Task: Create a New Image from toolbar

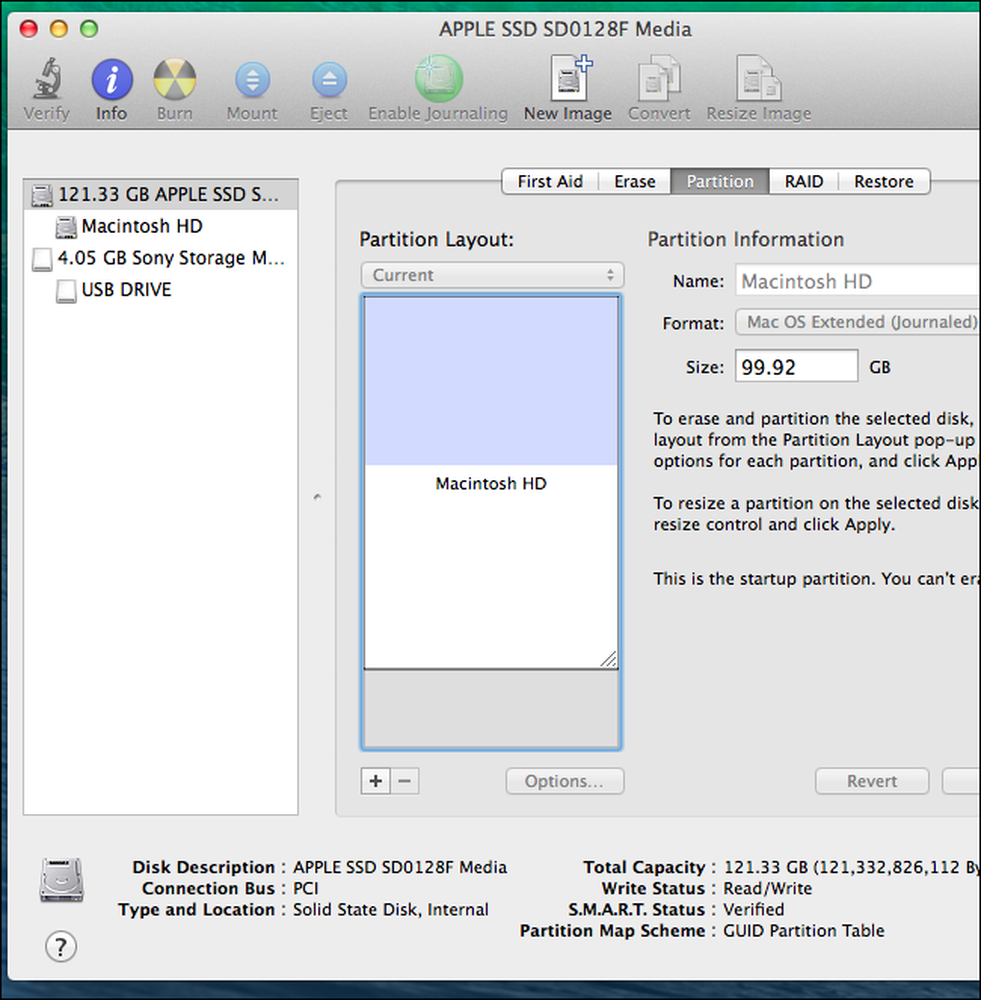Action: coord(570,78)
